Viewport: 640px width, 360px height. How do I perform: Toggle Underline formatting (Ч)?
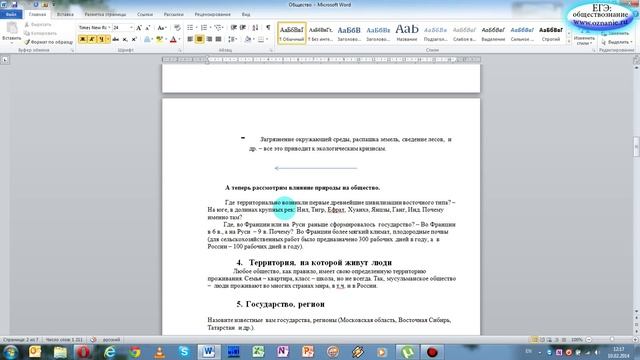pos(101,39)
